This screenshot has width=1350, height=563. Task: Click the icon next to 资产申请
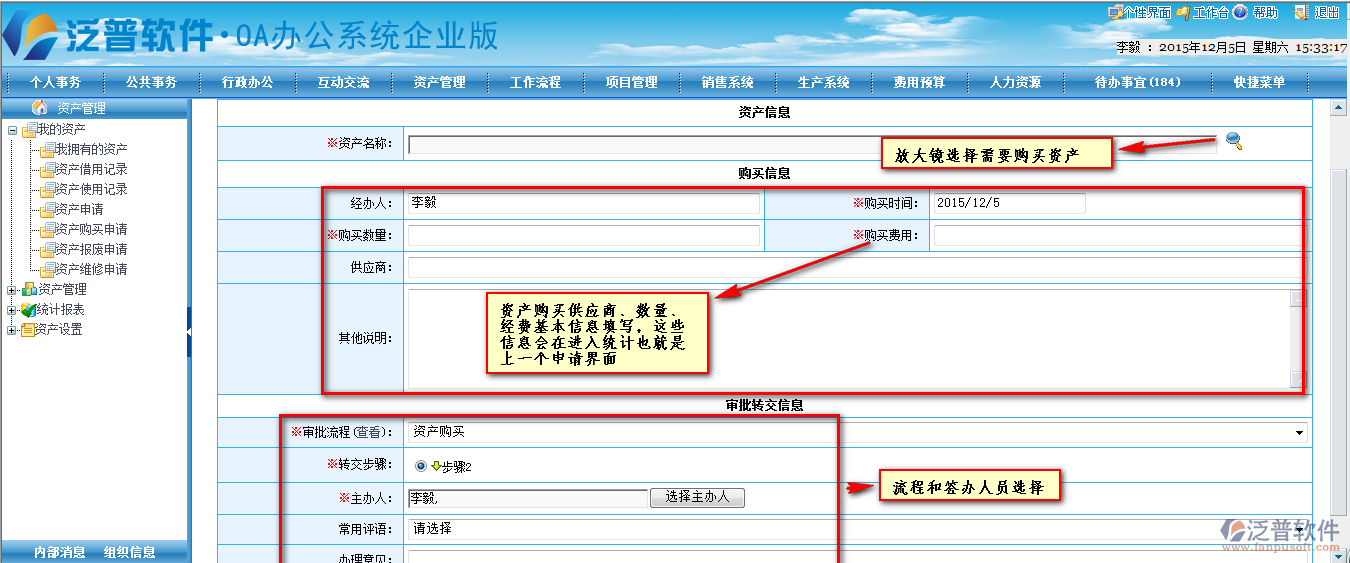click(47, 209)
